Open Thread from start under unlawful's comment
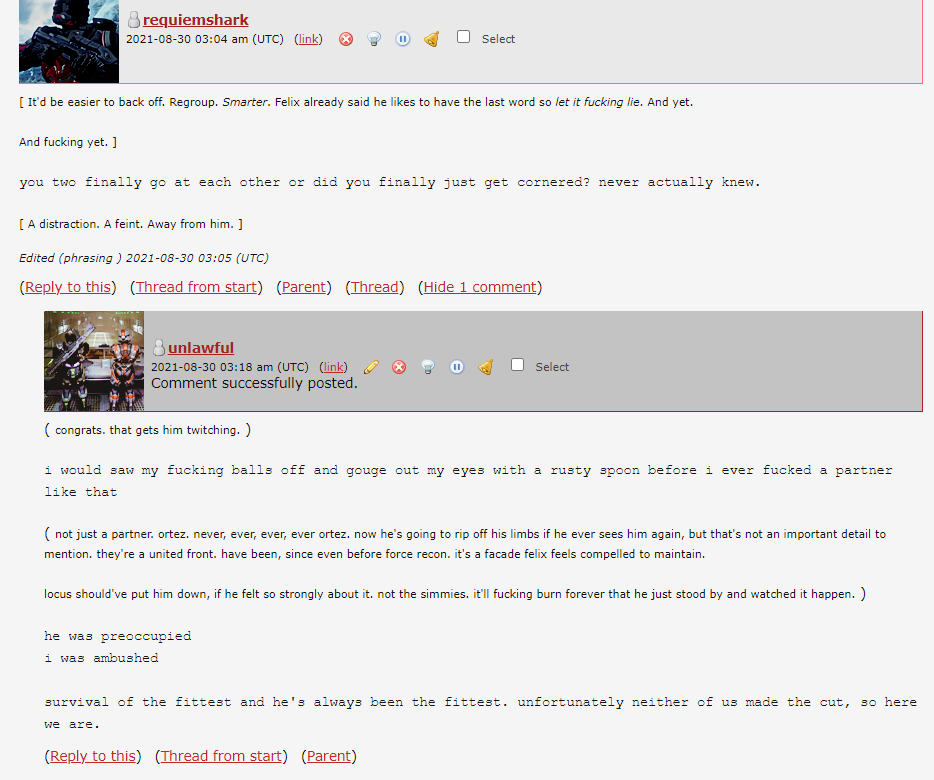Screen dimensions: 934x780 (x=221, y=756)
